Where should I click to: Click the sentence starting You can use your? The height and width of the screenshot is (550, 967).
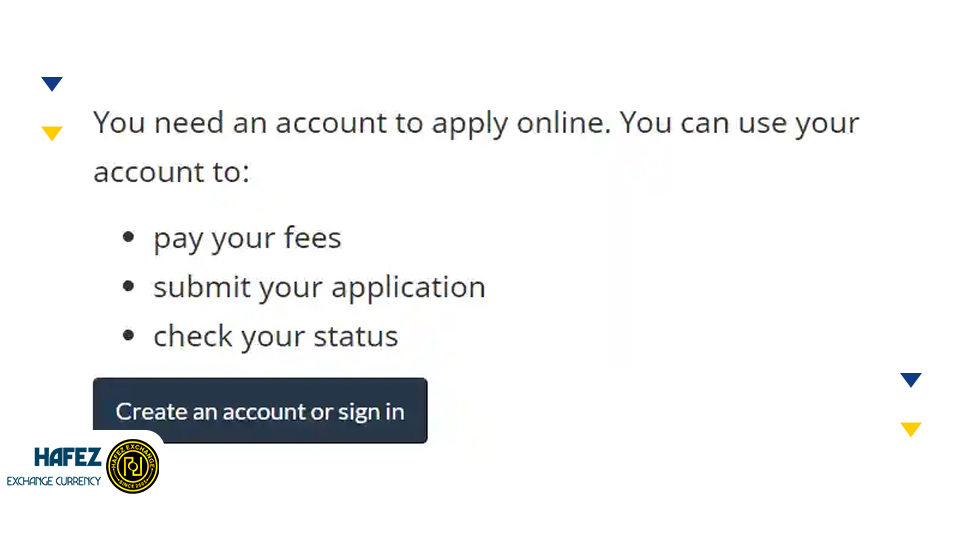coord(740,123)
